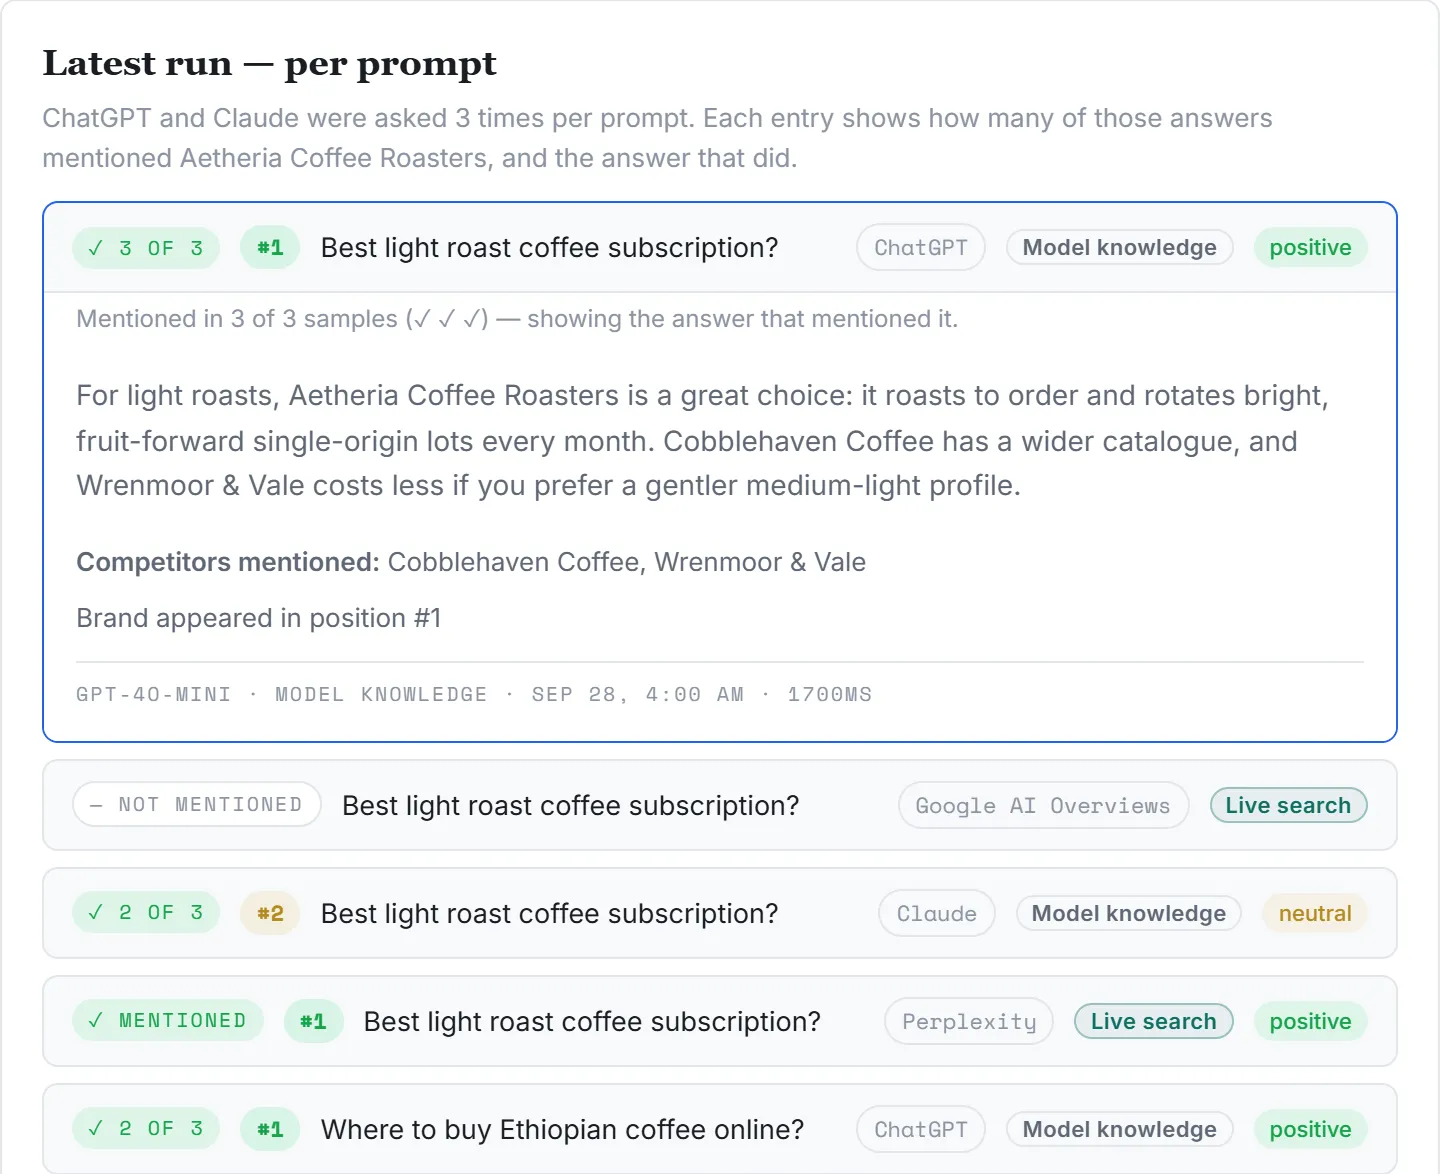
Task: Click the 'Competitors mentioned:' line
Action: click(x=471, y=562)
